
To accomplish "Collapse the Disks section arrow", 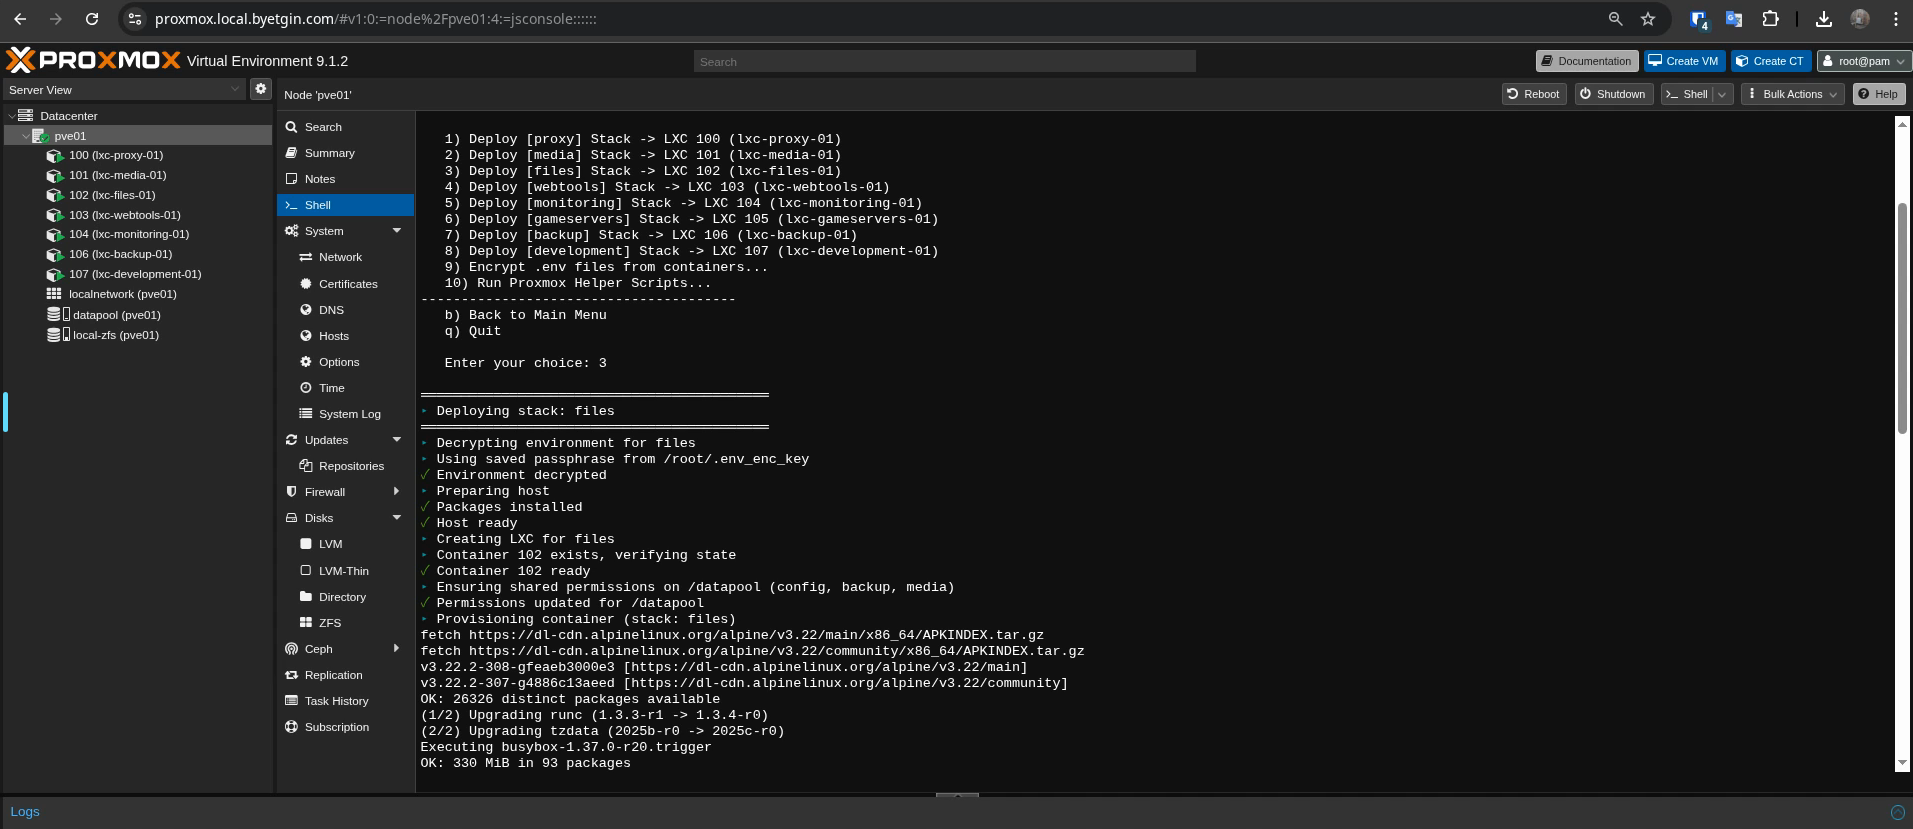I will click(397, 518).
